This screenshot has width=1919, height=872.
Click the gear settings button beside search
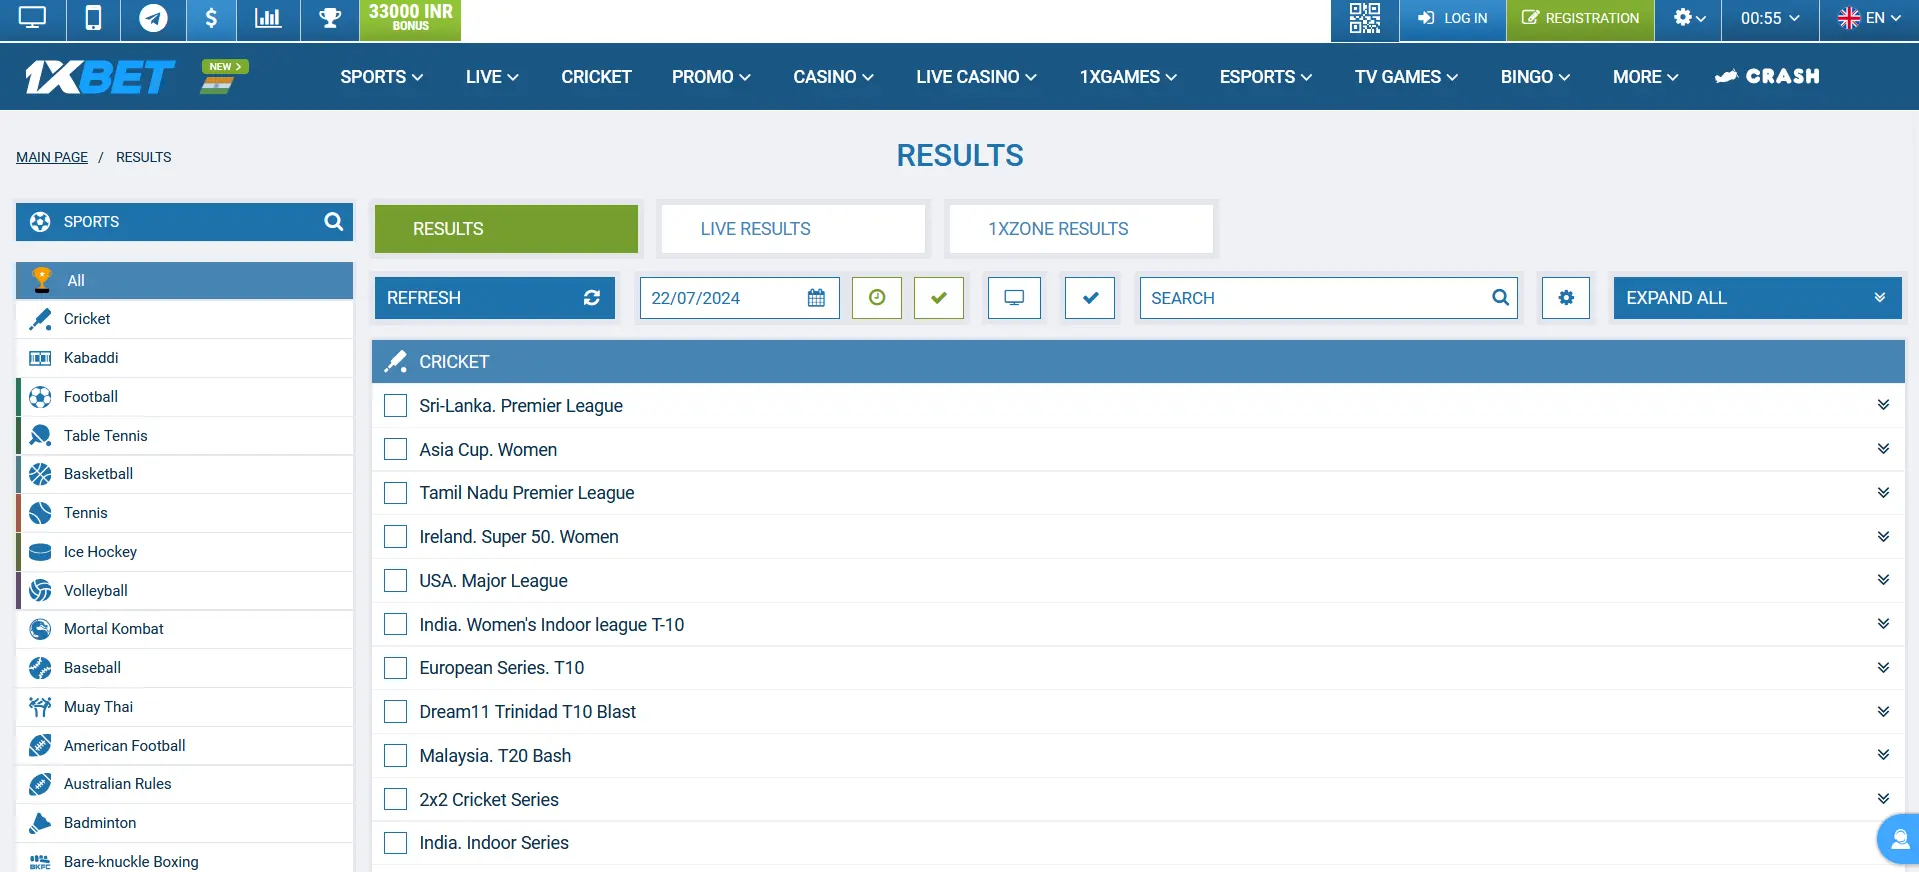1565,298
